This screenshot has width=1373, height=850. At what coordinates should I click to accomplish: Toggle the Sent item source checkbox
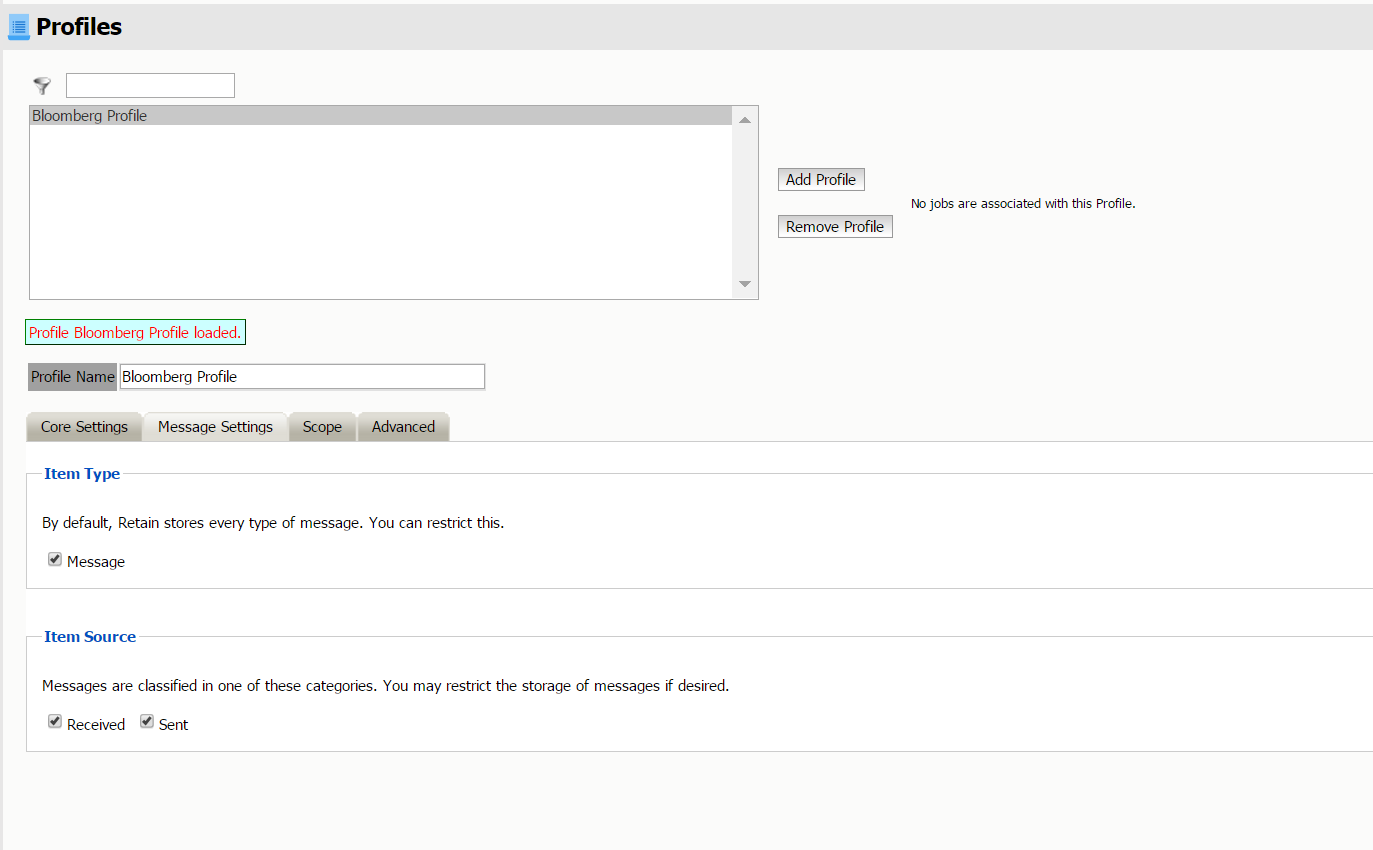(x=147, y=722)
